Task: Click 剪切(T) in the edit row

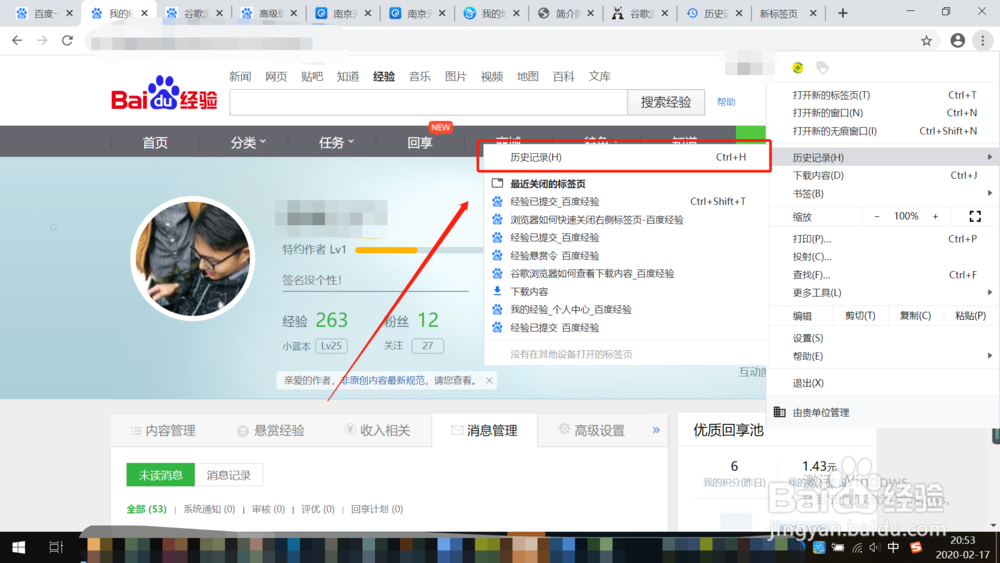Action: pos(860,316)
